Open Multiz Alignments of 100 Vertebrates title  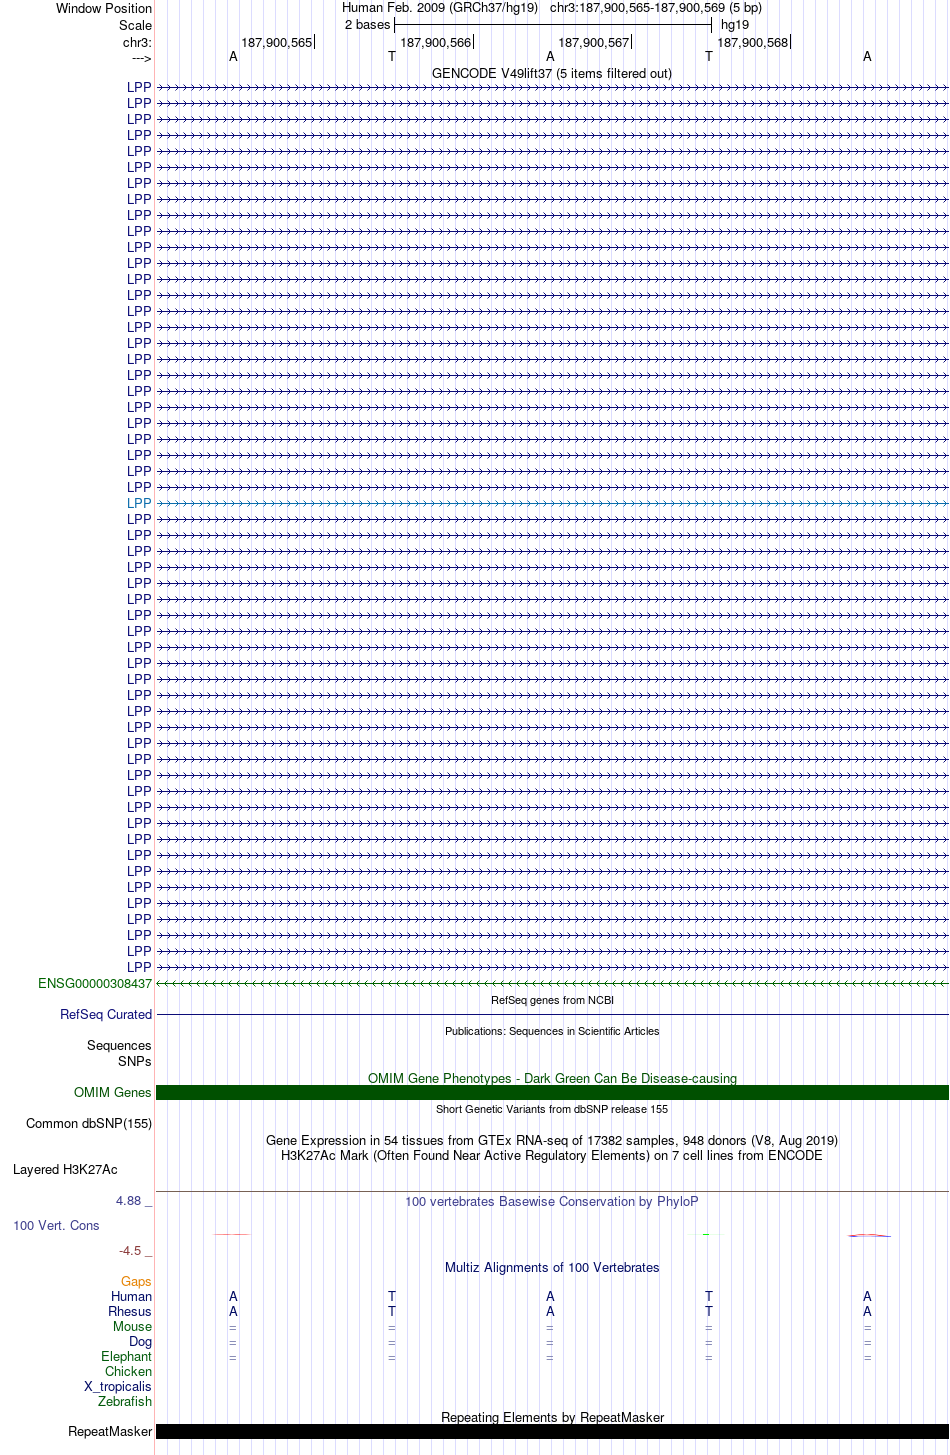pos(552,1267)
